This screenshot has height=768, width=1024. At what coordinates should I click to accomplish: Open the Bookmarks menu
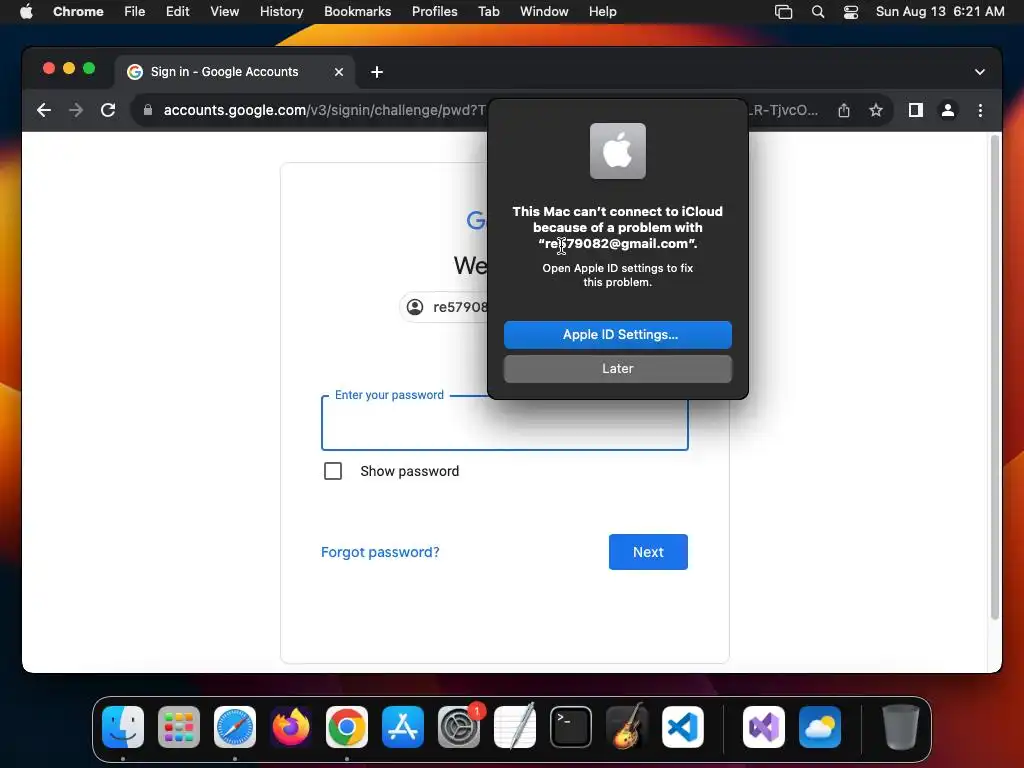point(358,12)
